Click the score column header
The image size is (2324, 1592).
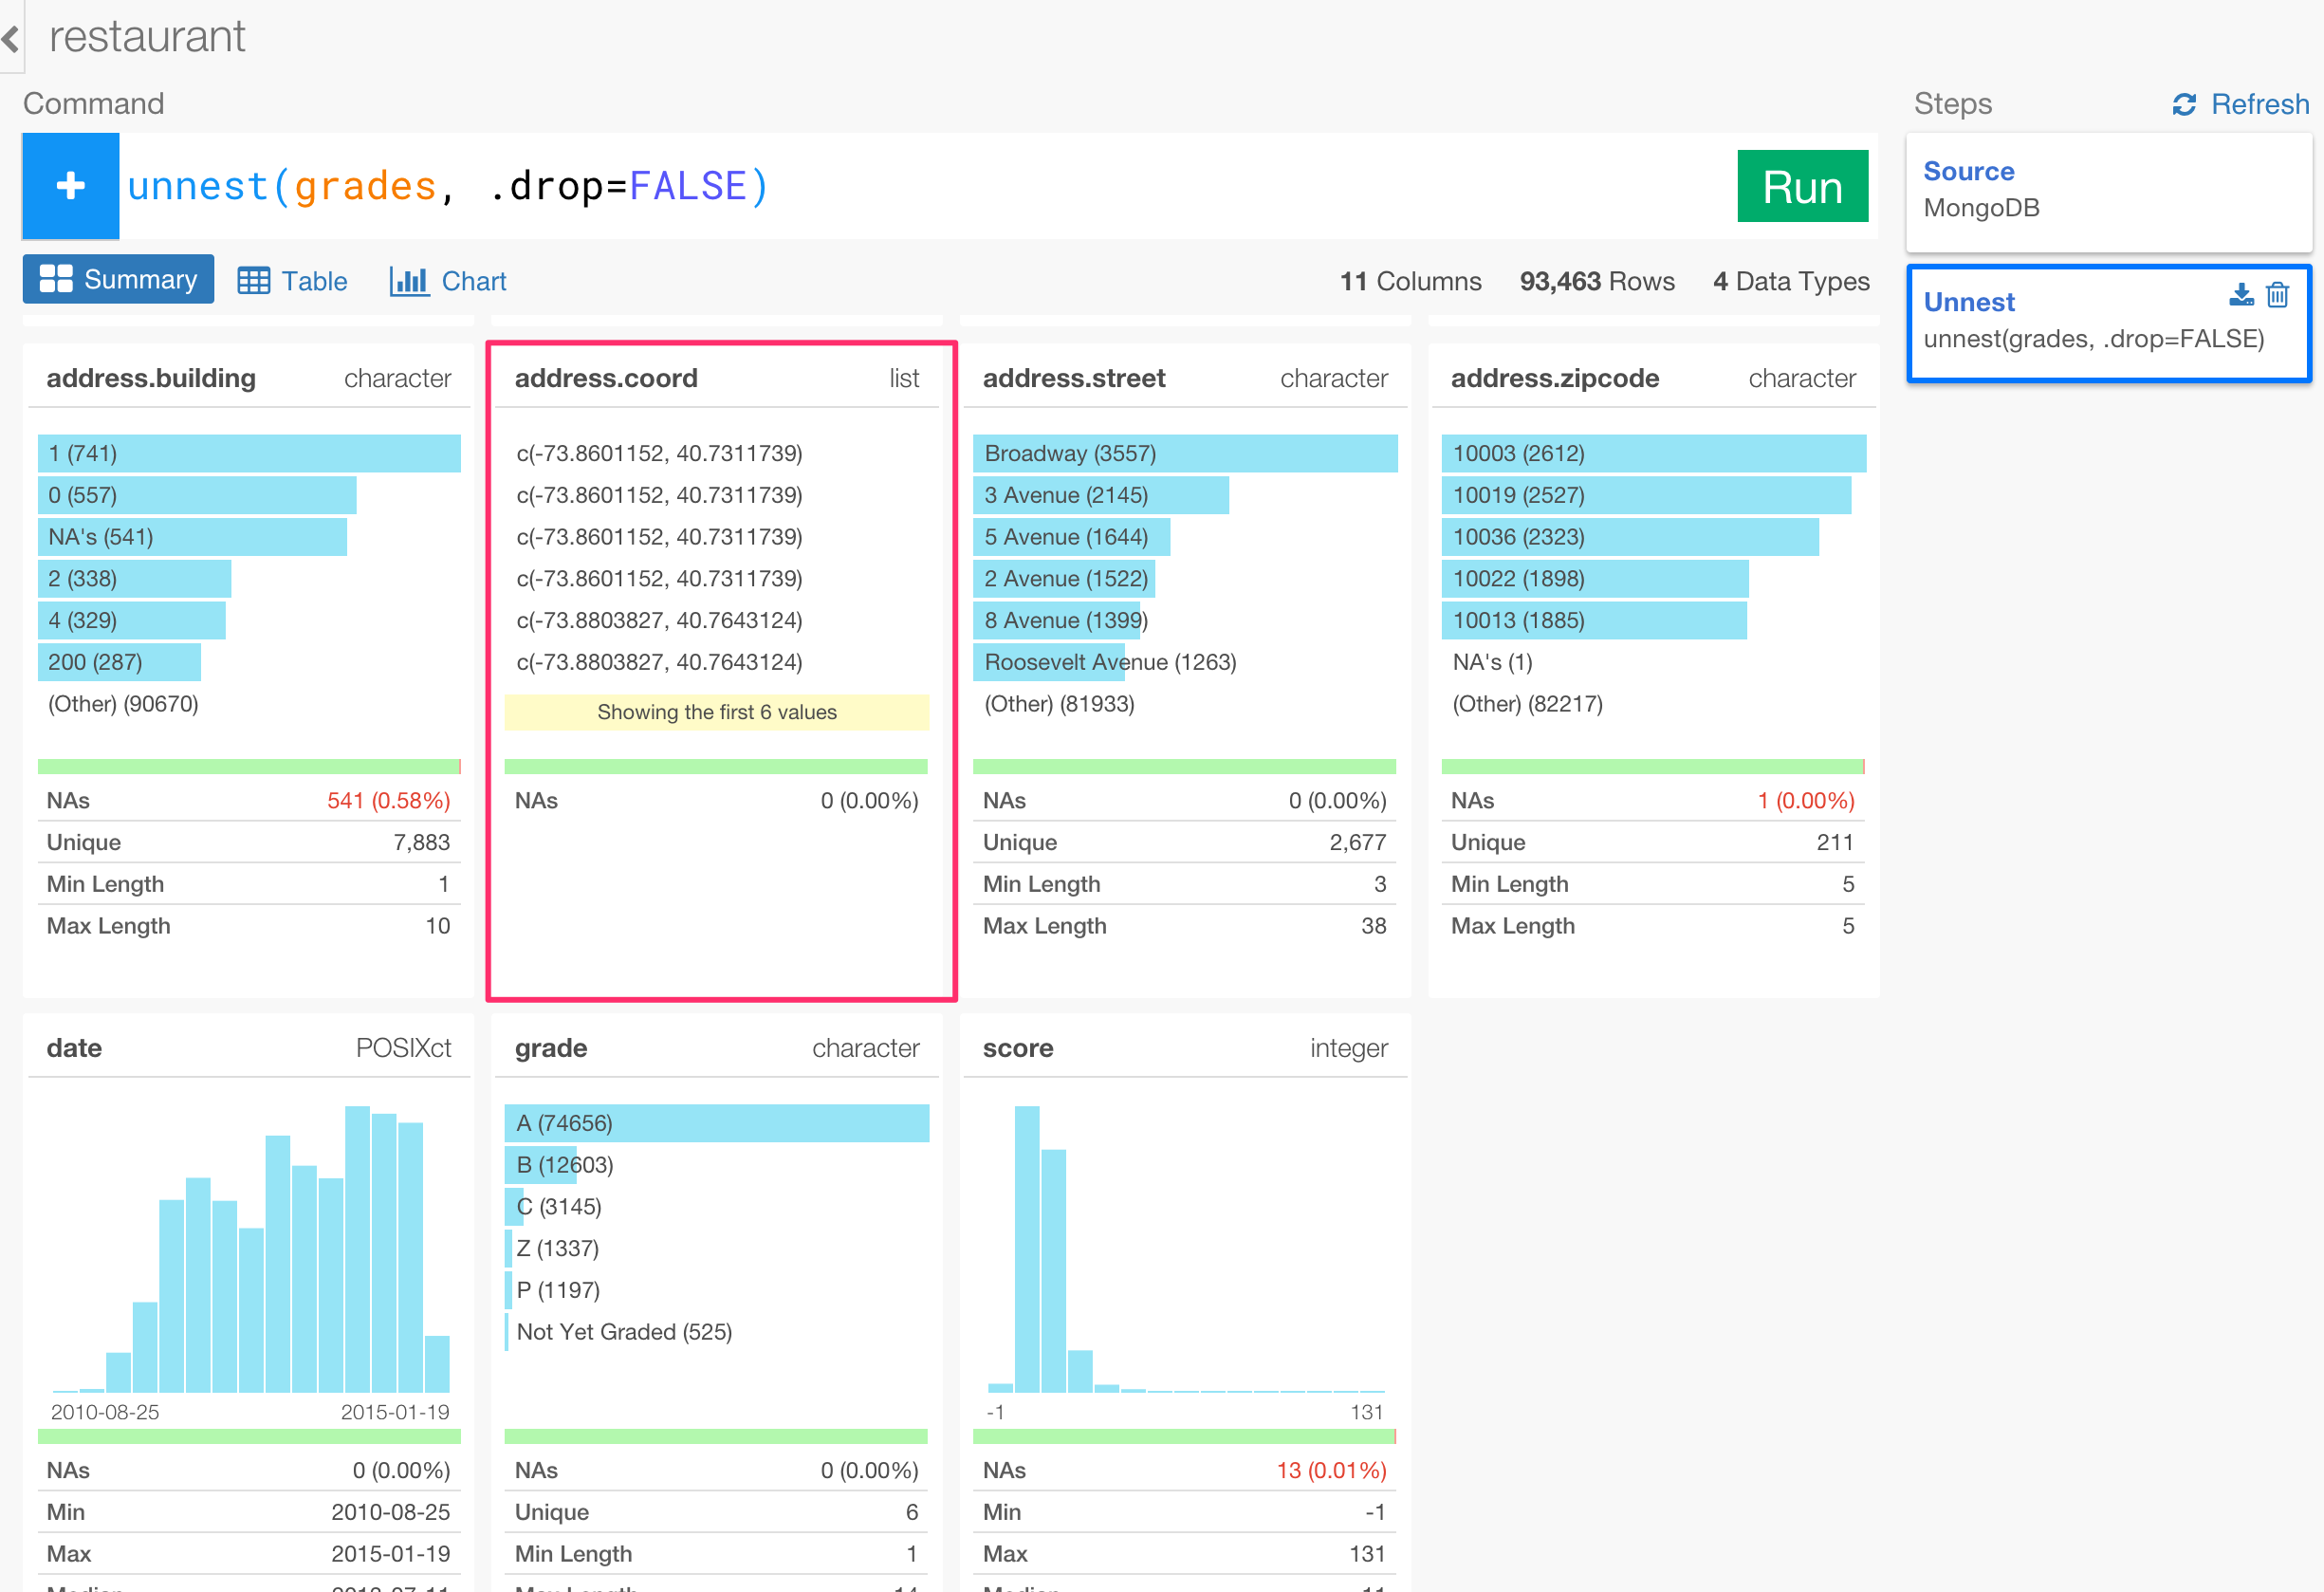(x=1018, y=1048)
